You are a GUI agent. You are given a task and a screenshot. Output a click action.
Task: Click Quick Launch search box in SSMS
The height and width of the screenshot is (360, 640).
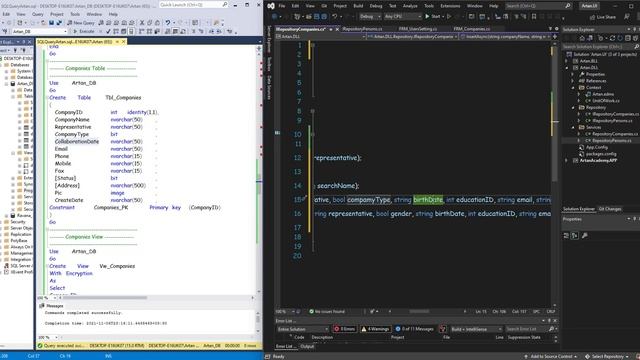click(x=193, y=4)
